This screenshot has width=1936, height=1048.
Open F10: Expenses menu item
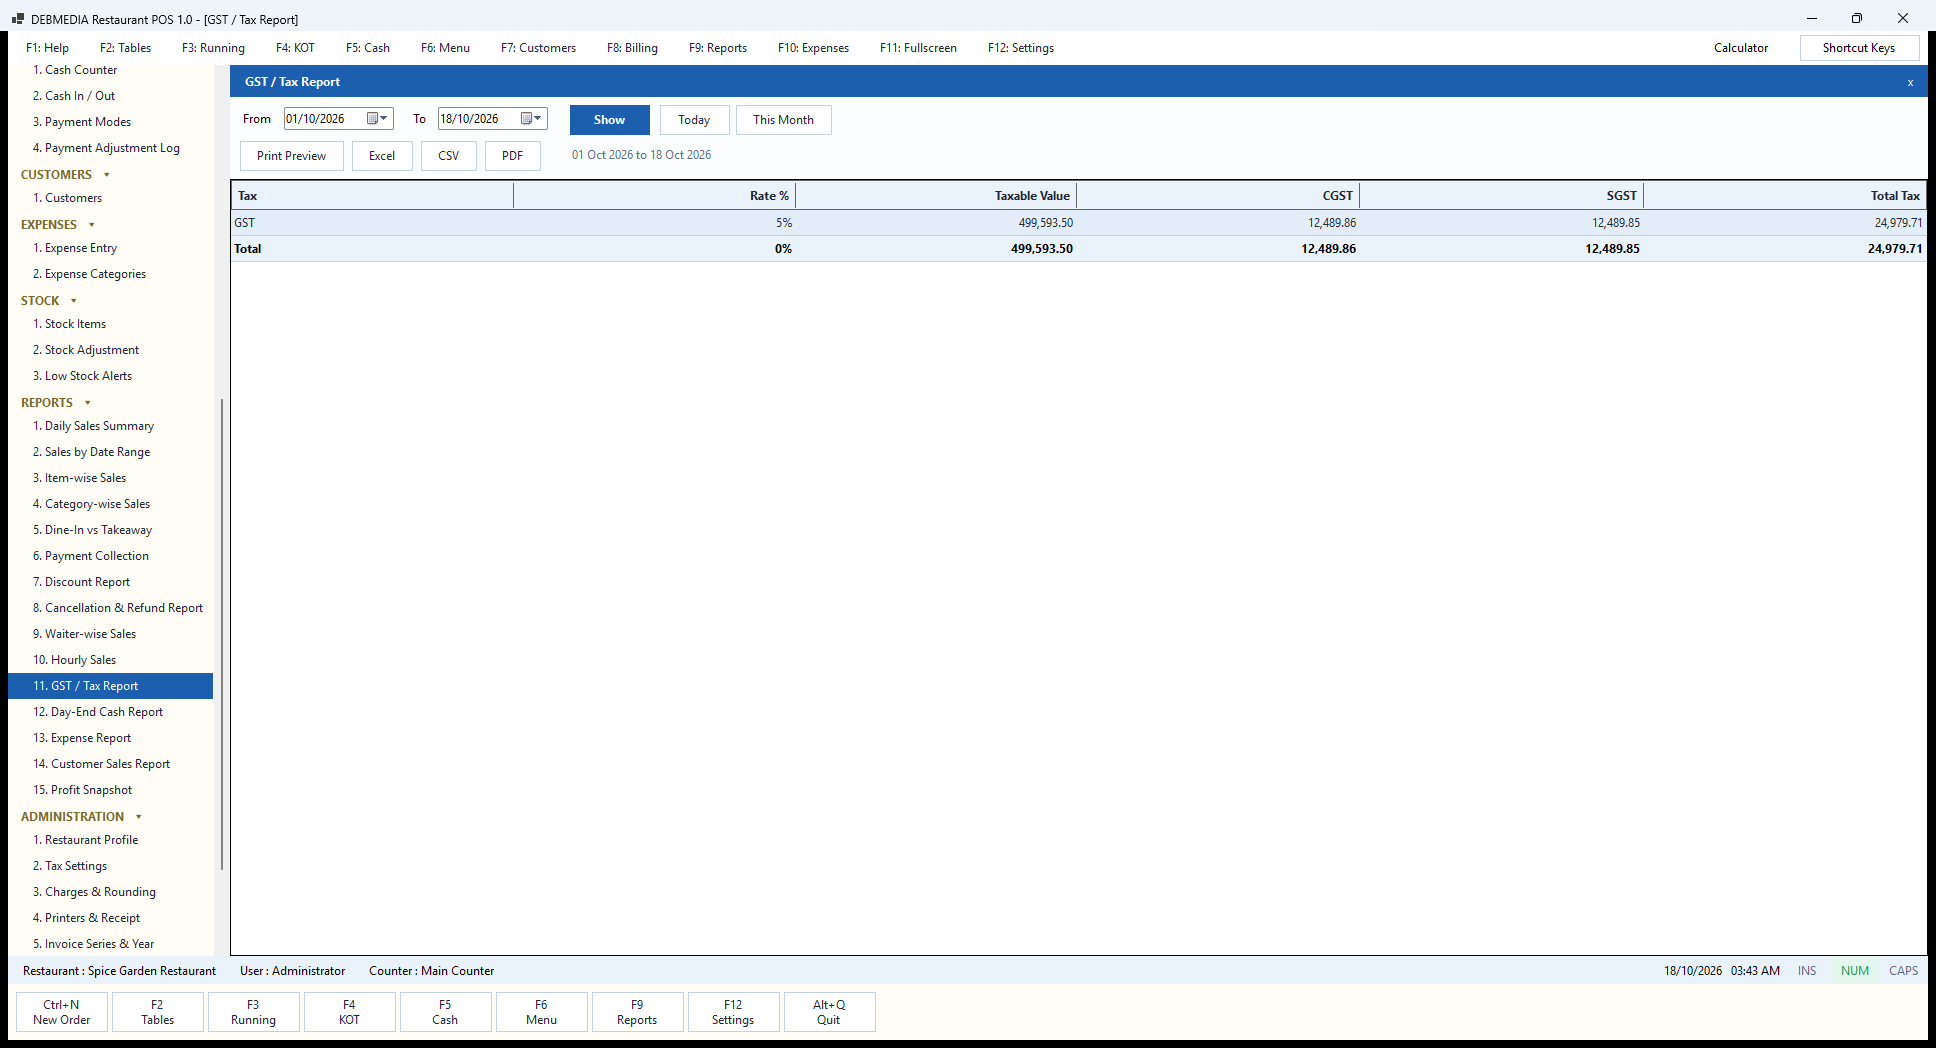pos(813,48)
